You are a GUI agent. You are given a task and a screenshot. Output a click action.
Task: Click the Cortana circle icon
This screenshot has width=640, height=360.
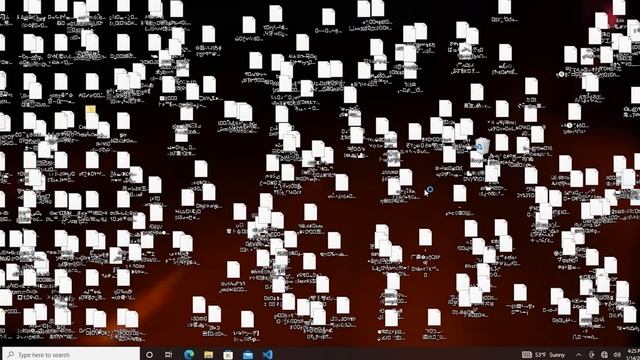(149, 355)
